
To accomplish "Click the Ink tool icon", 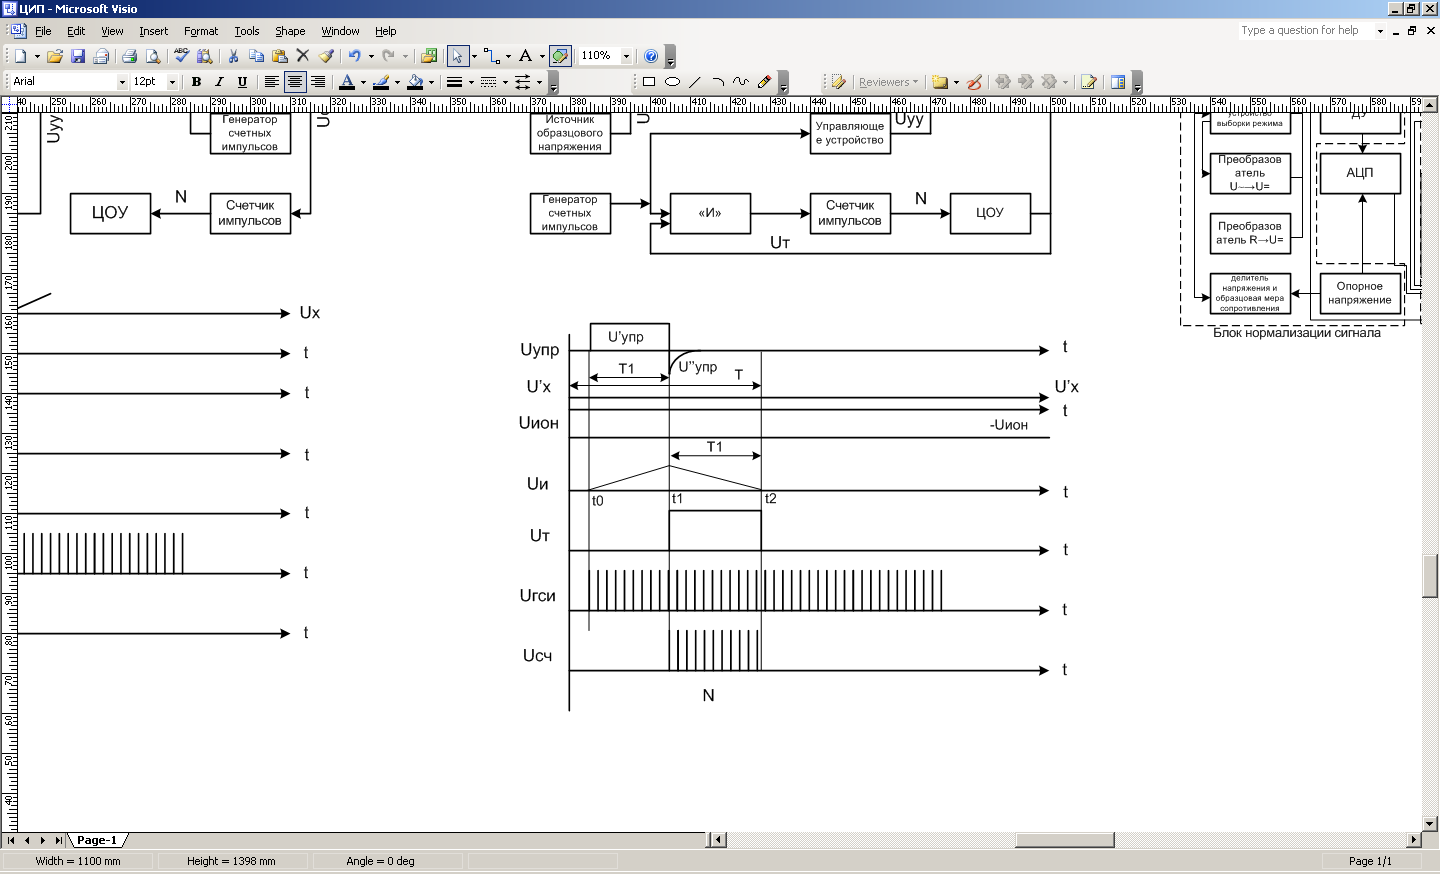I will click(x=974, y=82).
